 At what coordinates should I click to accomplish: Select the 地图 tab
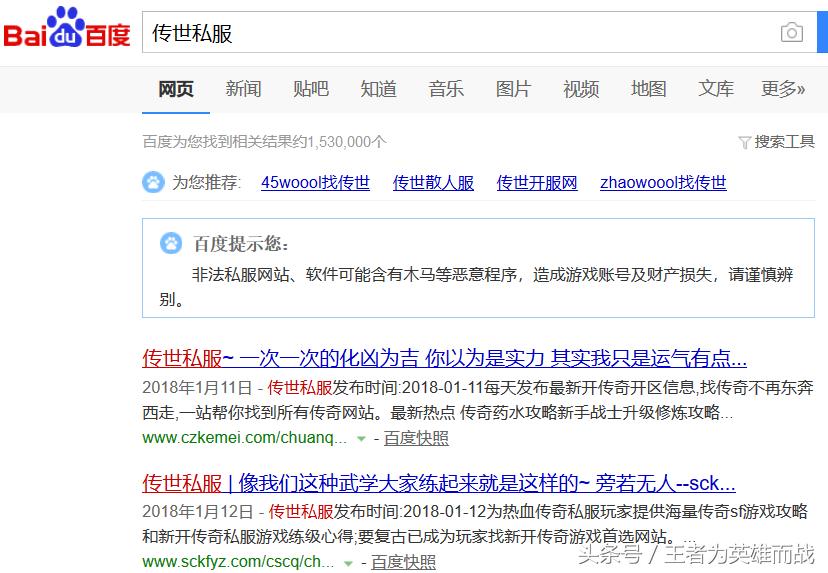(648, 89)
